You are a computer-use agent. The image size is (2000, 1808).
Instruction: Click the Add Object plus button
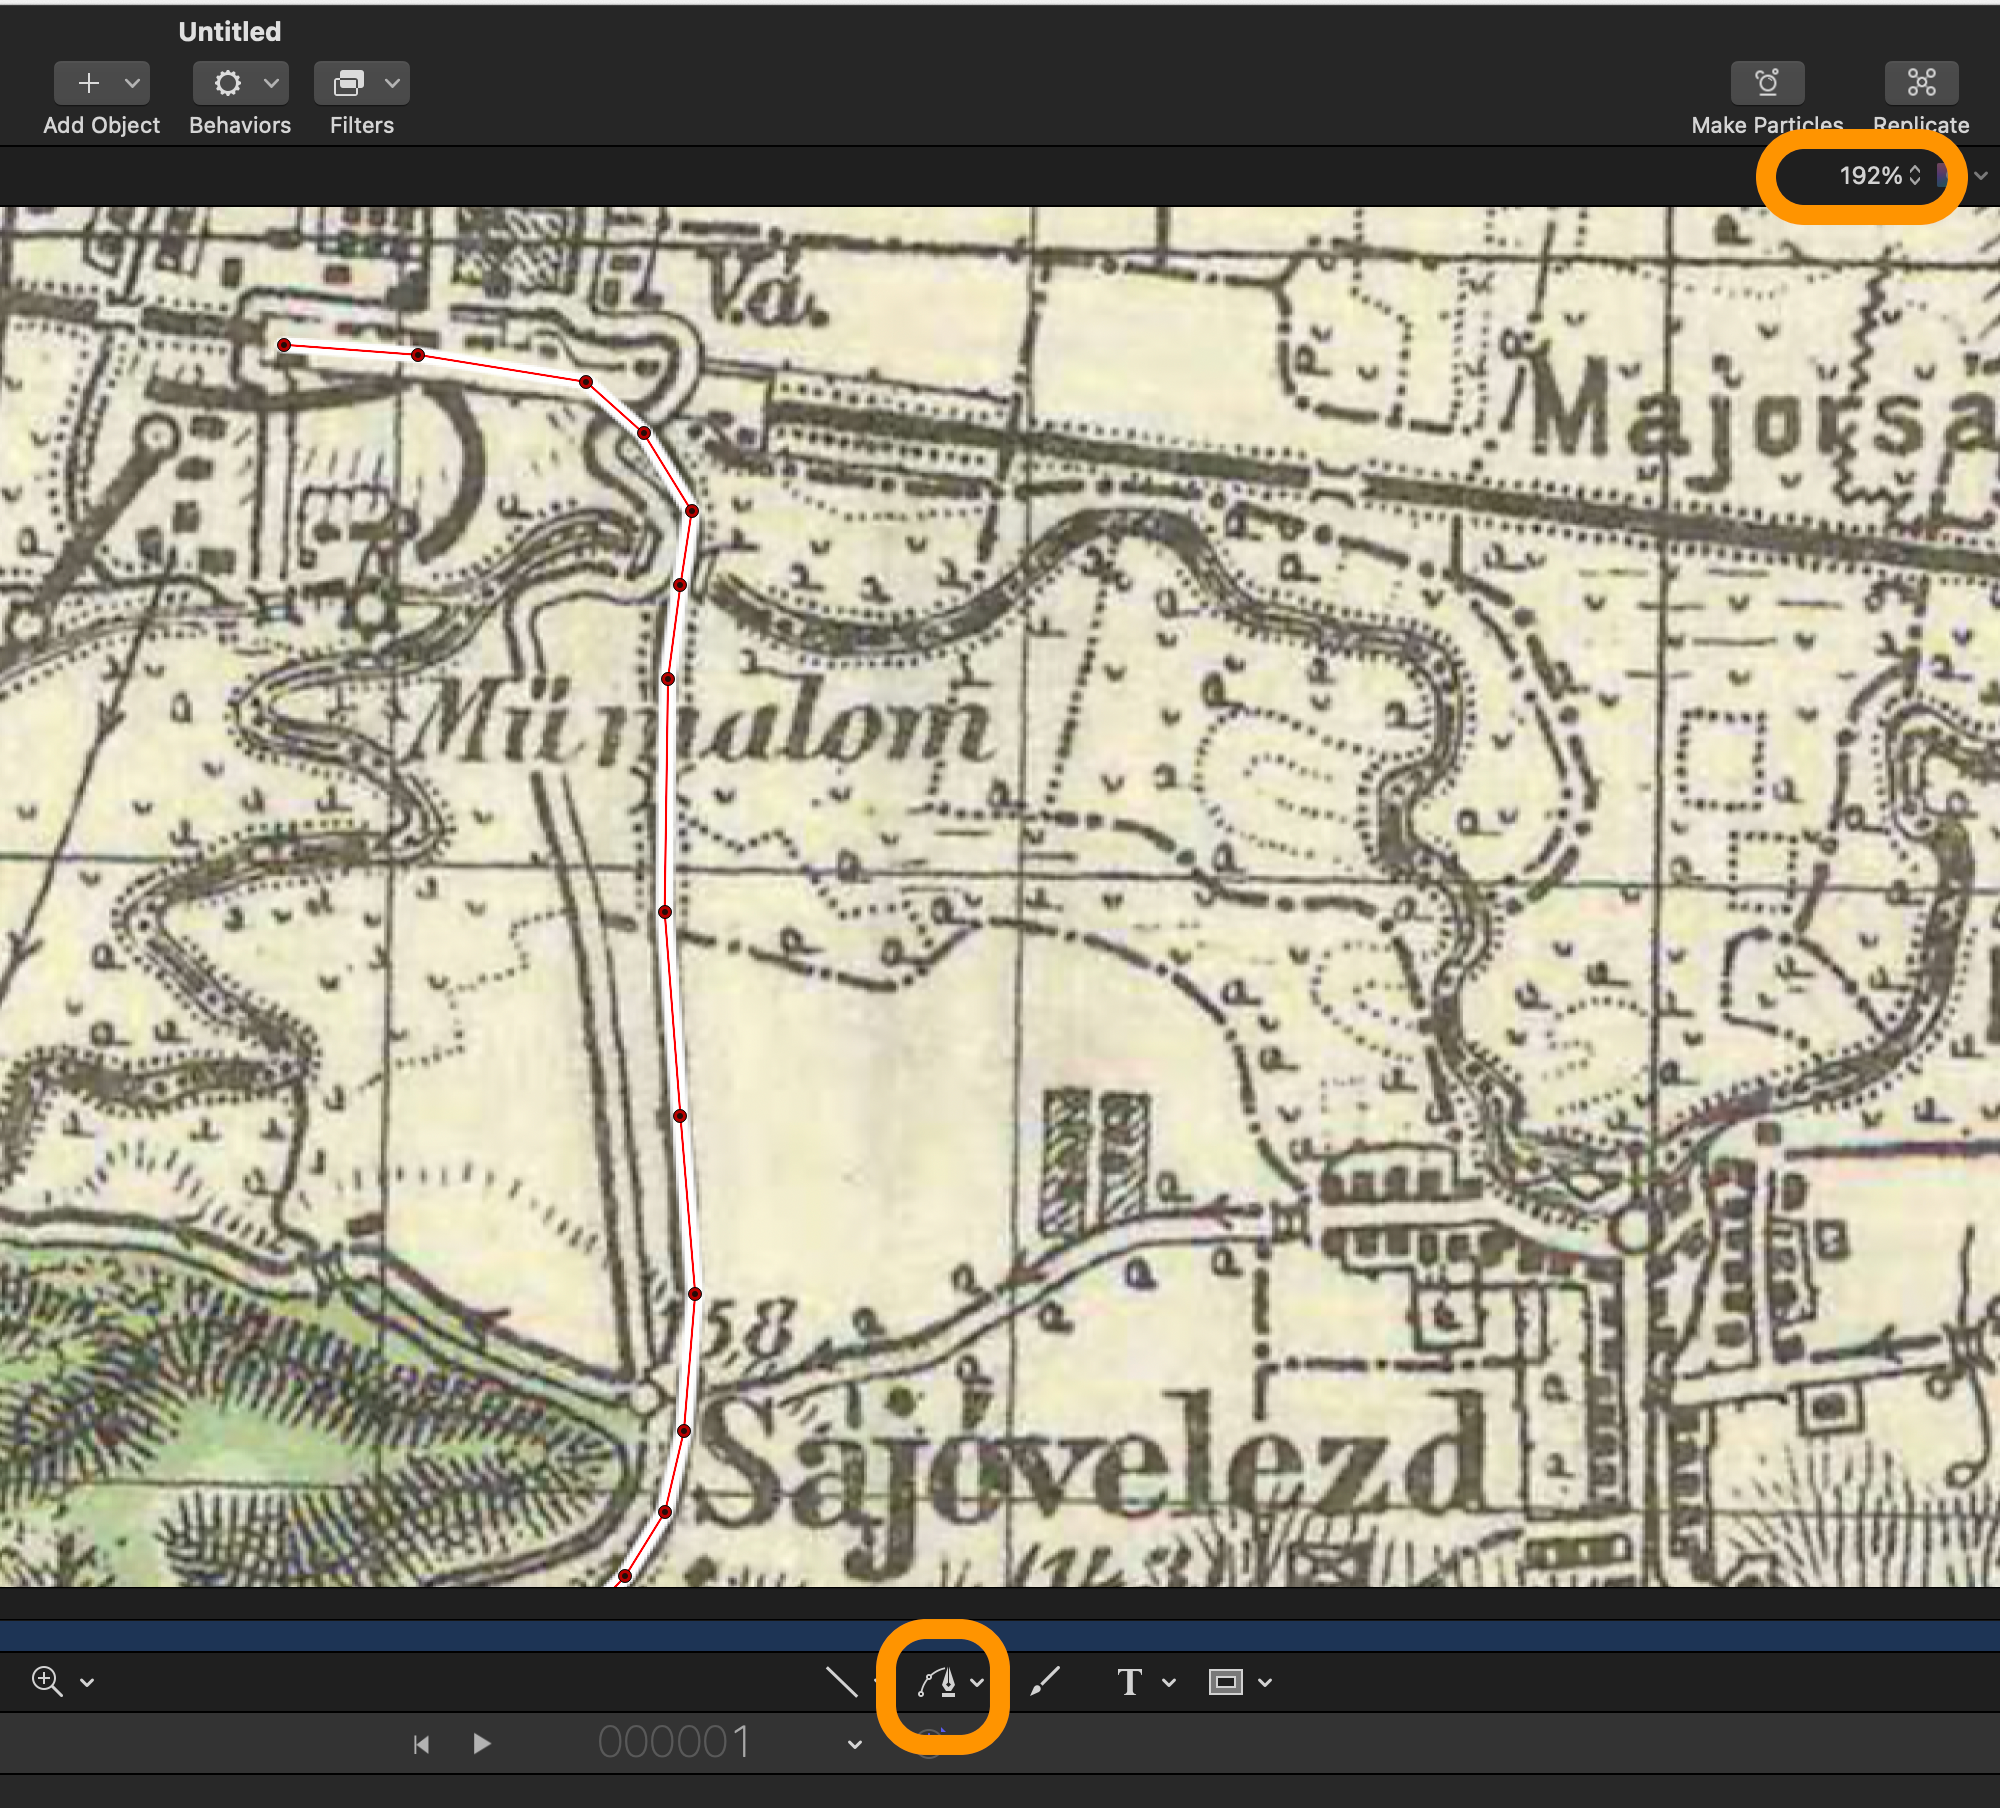[89, 83]
